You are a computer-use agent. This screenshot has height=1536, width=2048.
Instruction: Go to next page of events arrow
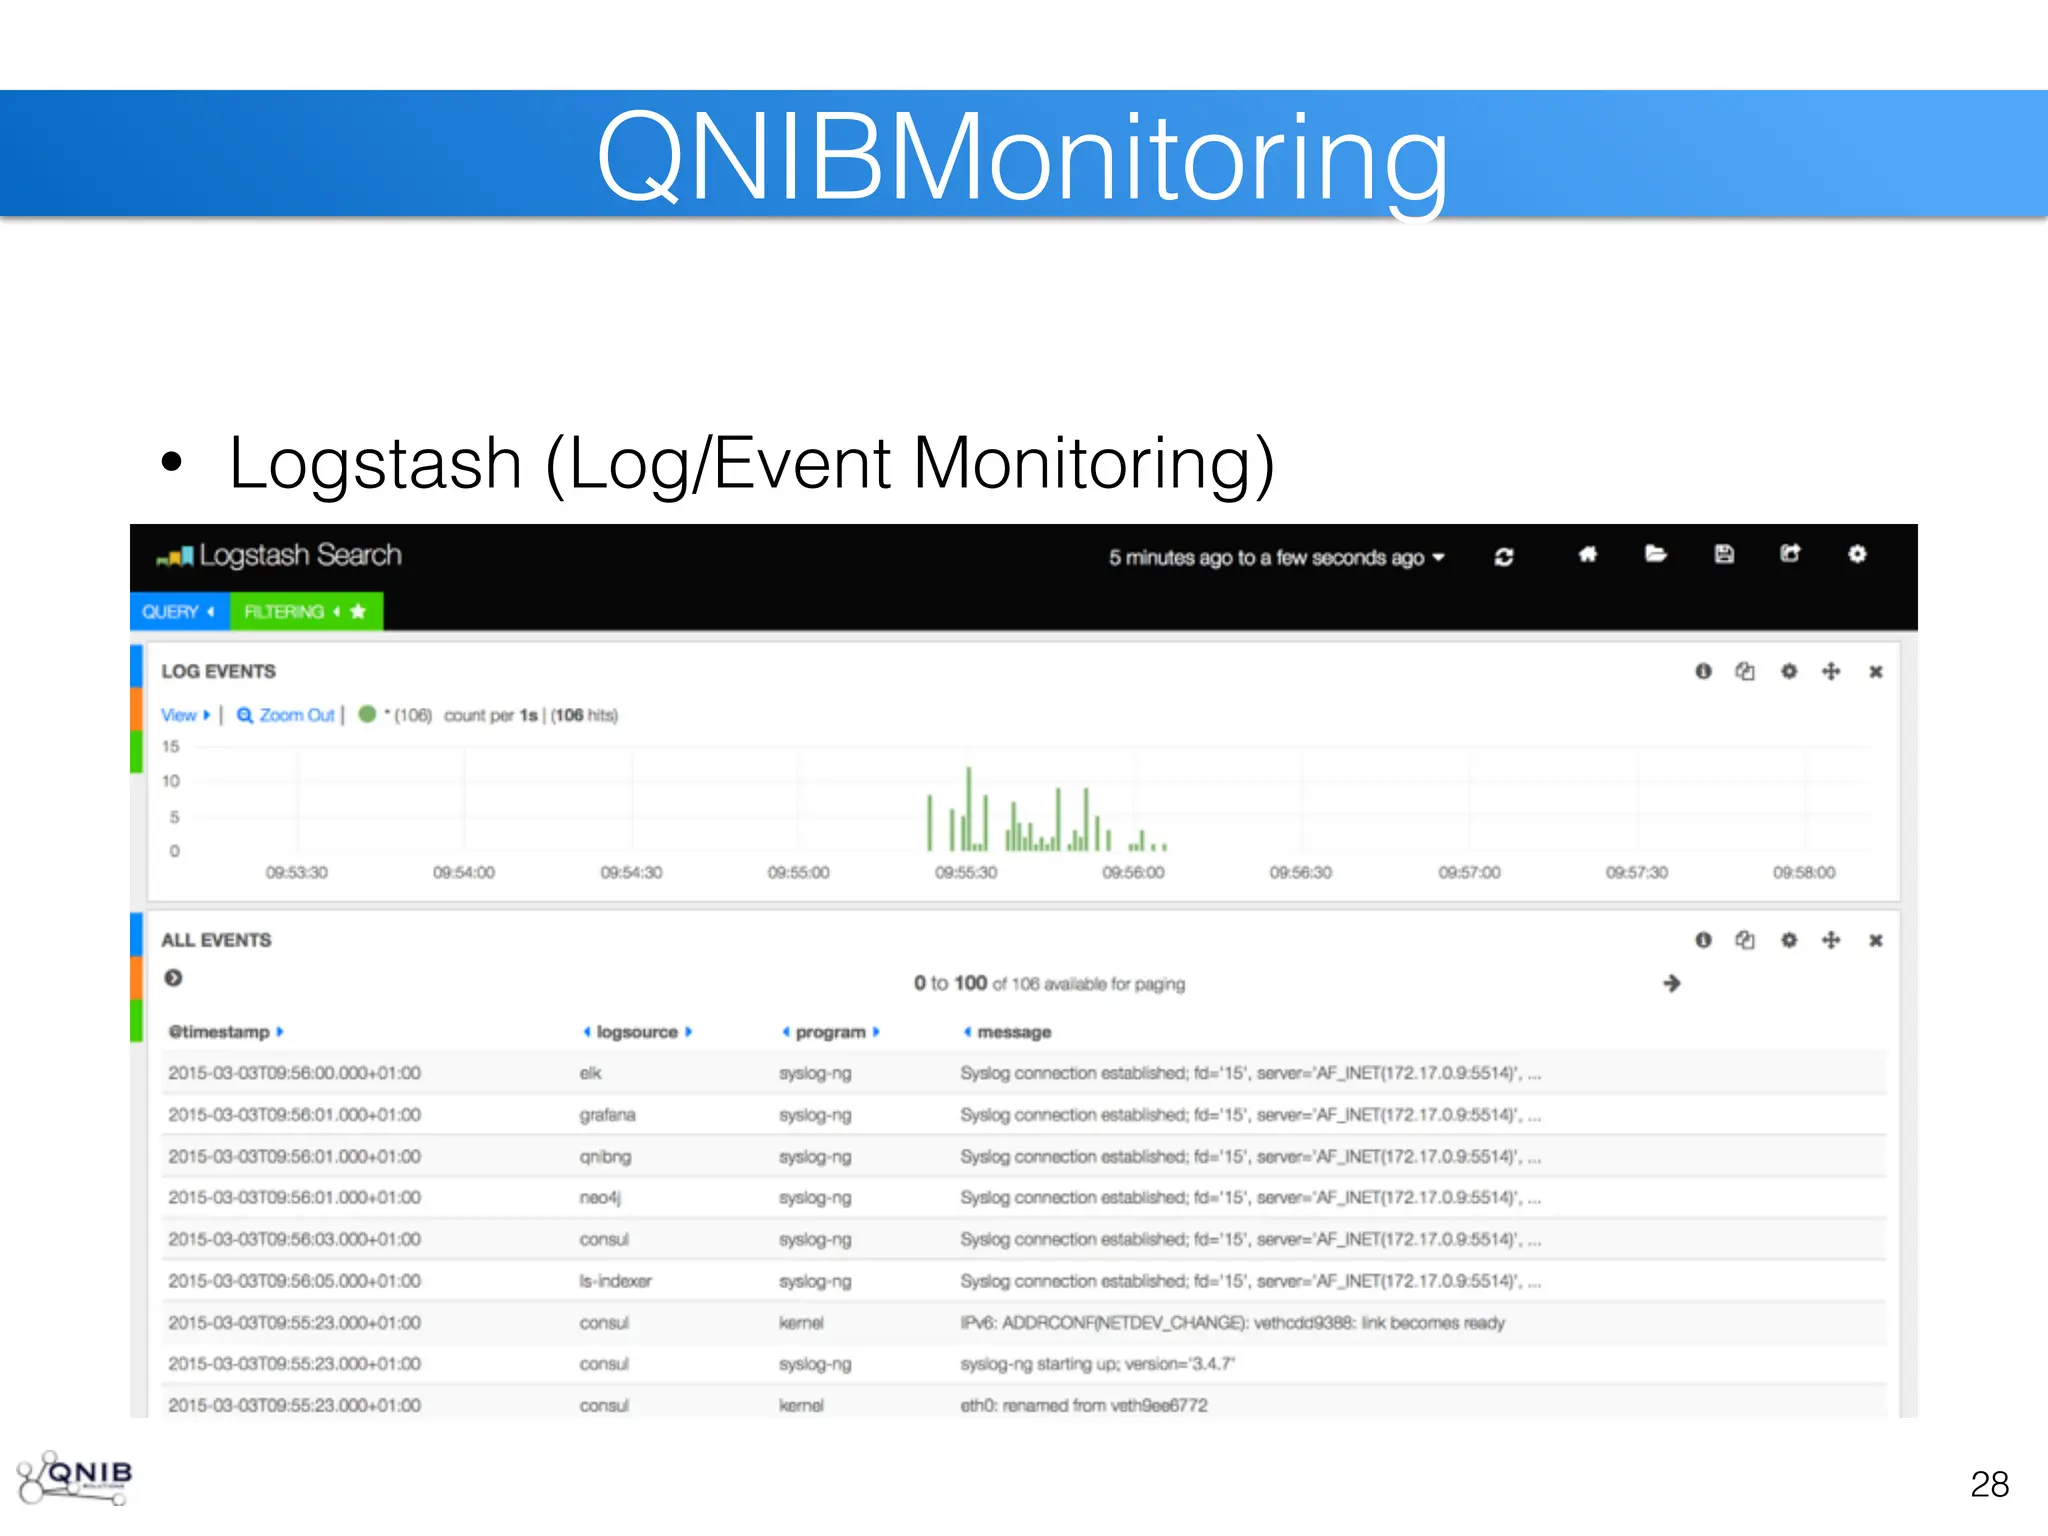tap(1671, 984)
